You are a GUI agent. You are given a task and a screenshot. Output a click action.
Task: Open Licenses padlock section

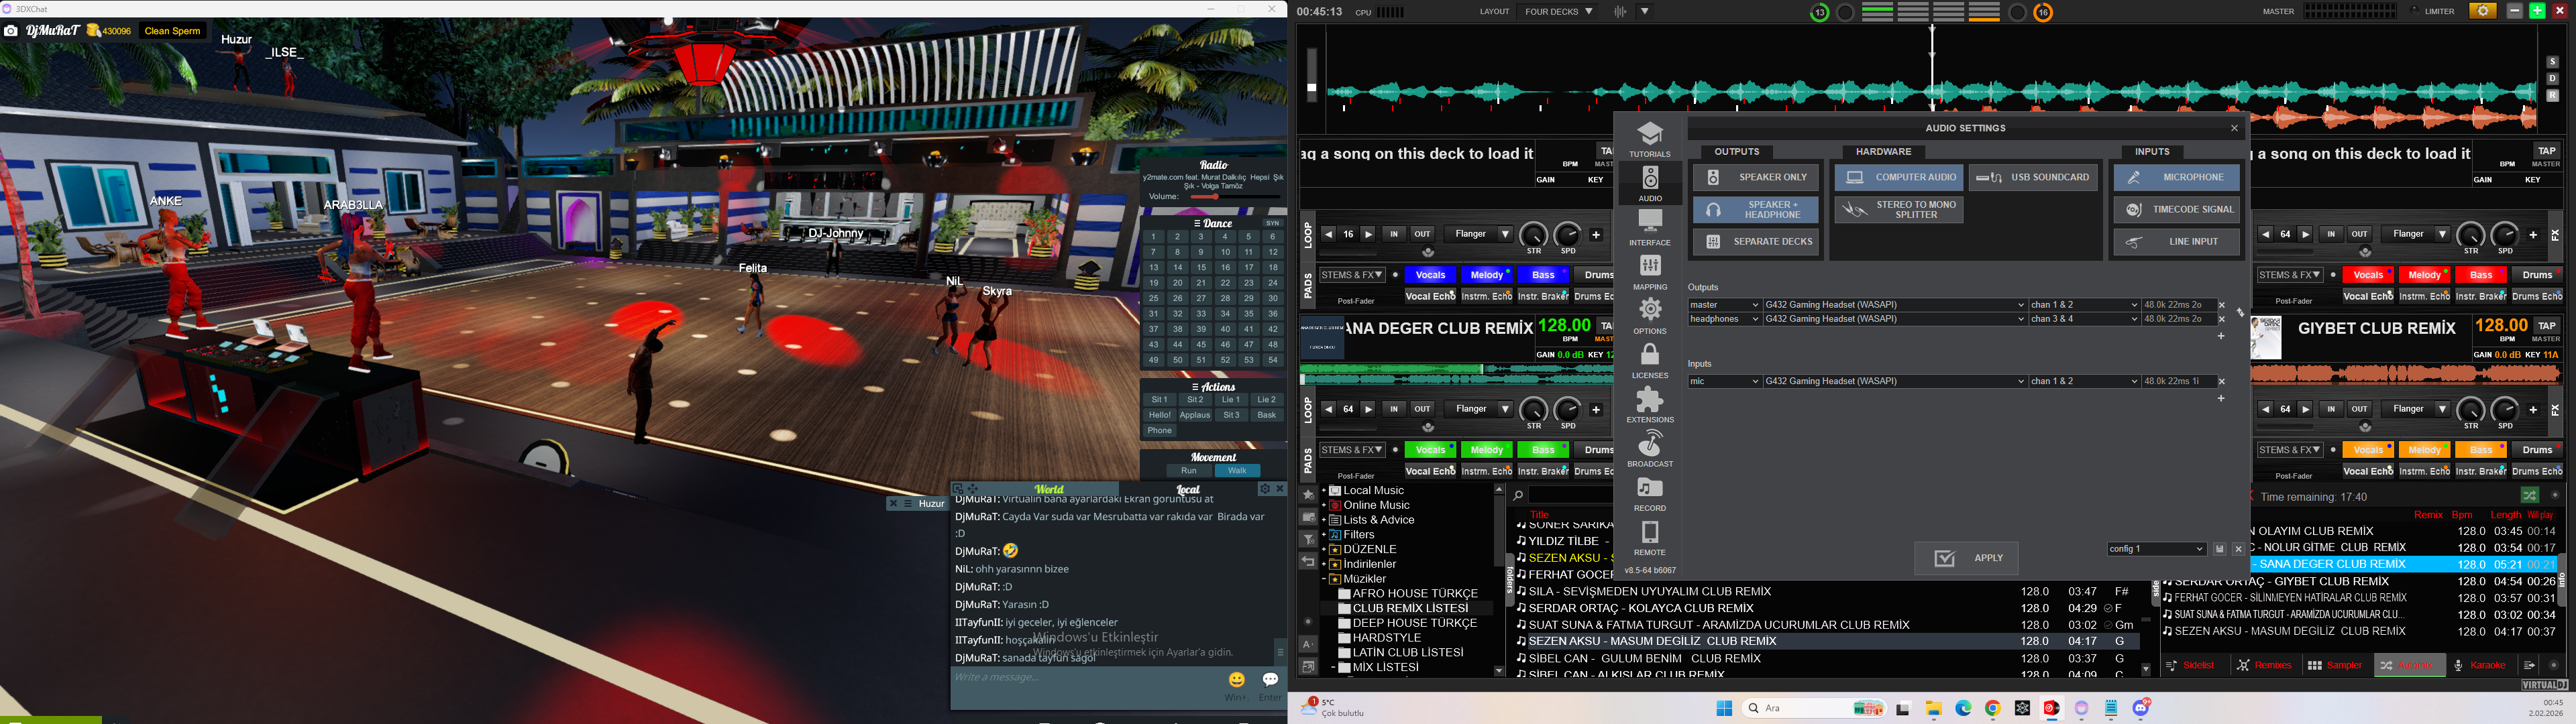pos(1650,360)
